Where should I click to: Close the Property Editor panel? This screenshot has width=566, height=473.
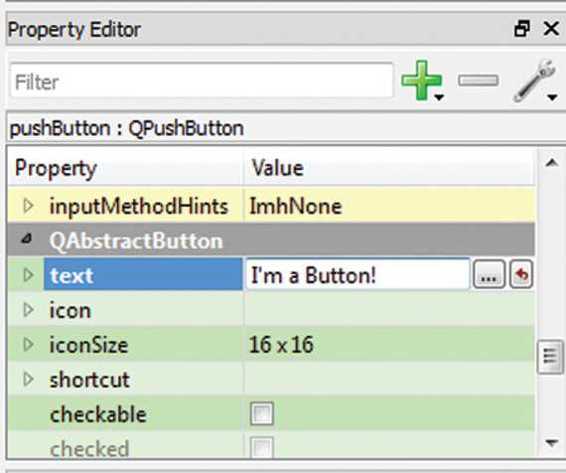tap(551, 29)
